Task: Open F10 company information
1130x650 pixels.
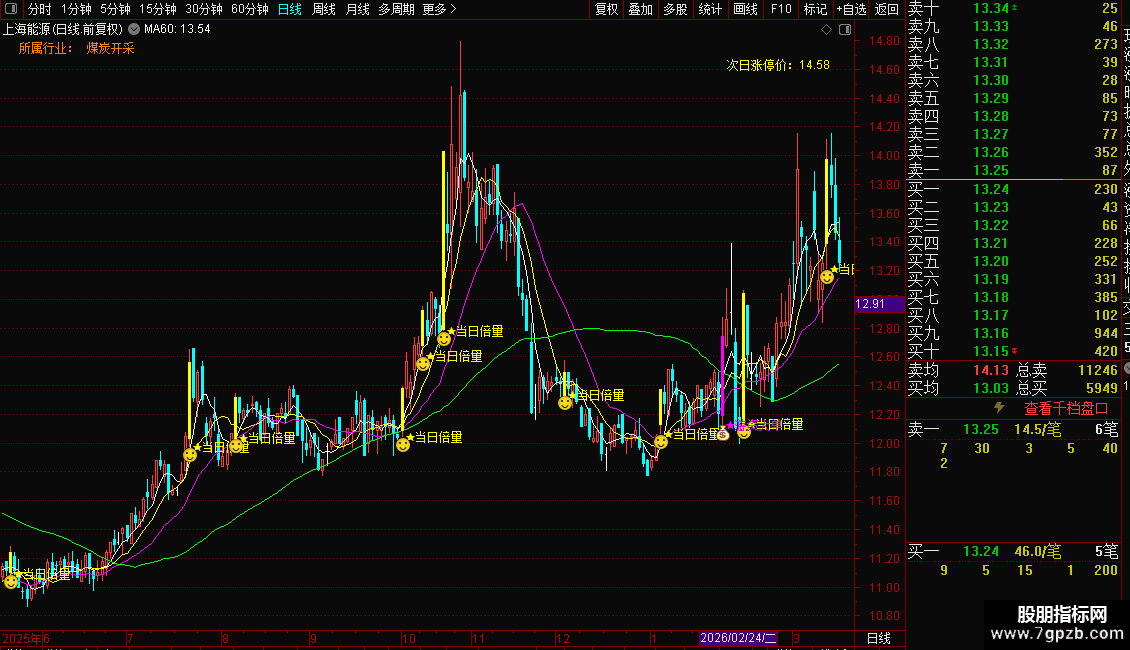Action: [781, 9]
